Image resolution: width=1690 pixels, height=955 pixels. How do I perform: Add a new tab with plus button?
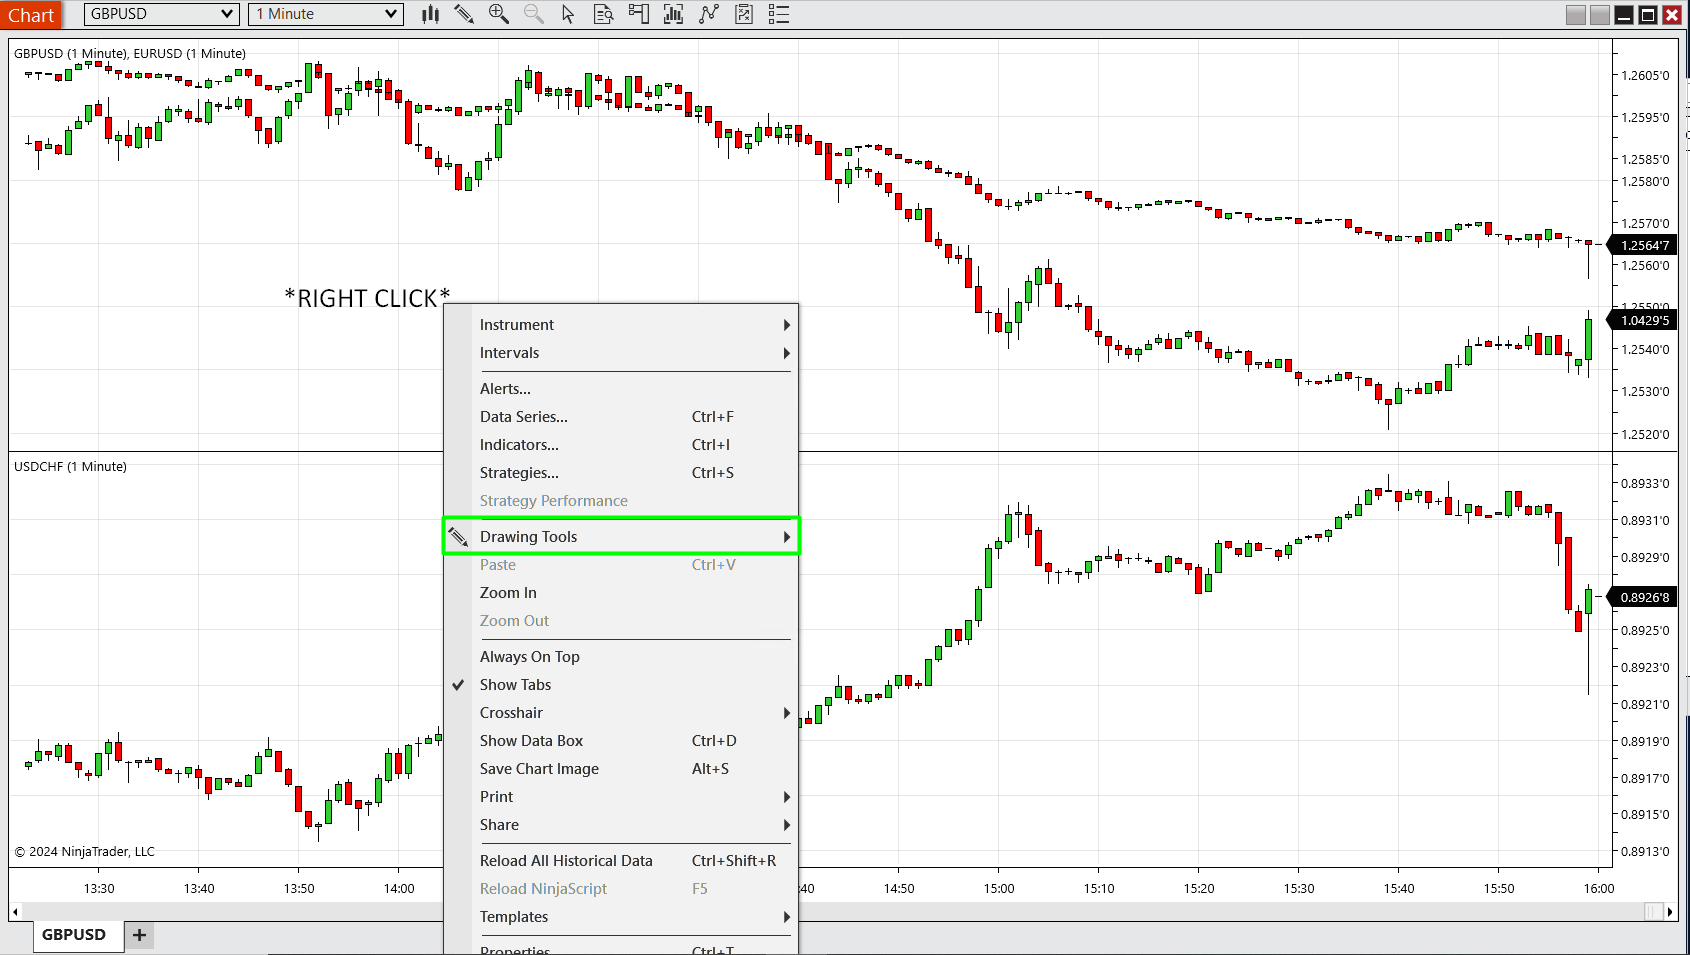coord(139,935)
